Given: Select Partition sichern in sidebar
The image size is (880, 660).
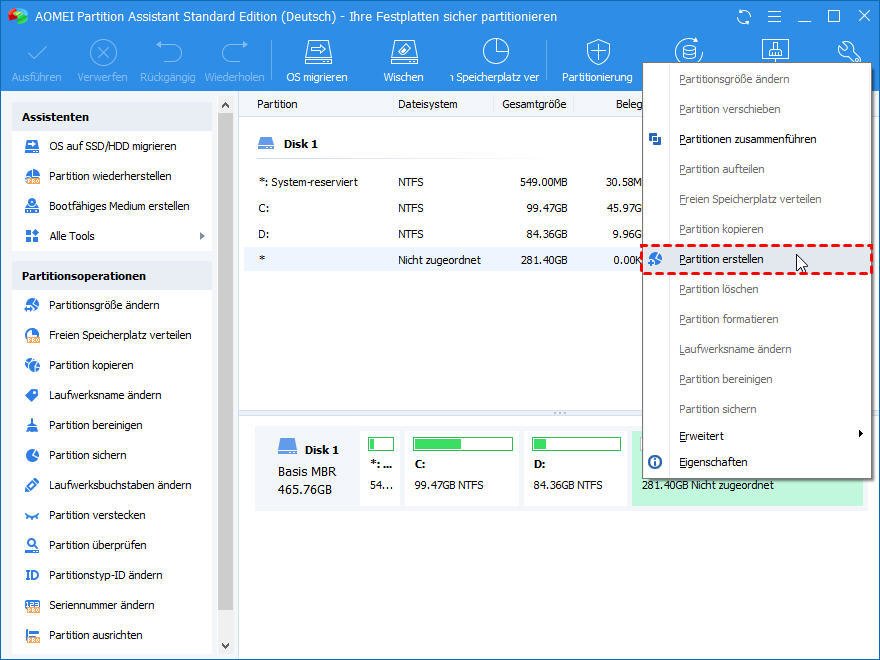Looking at the screenshot, I should (88, 455).
